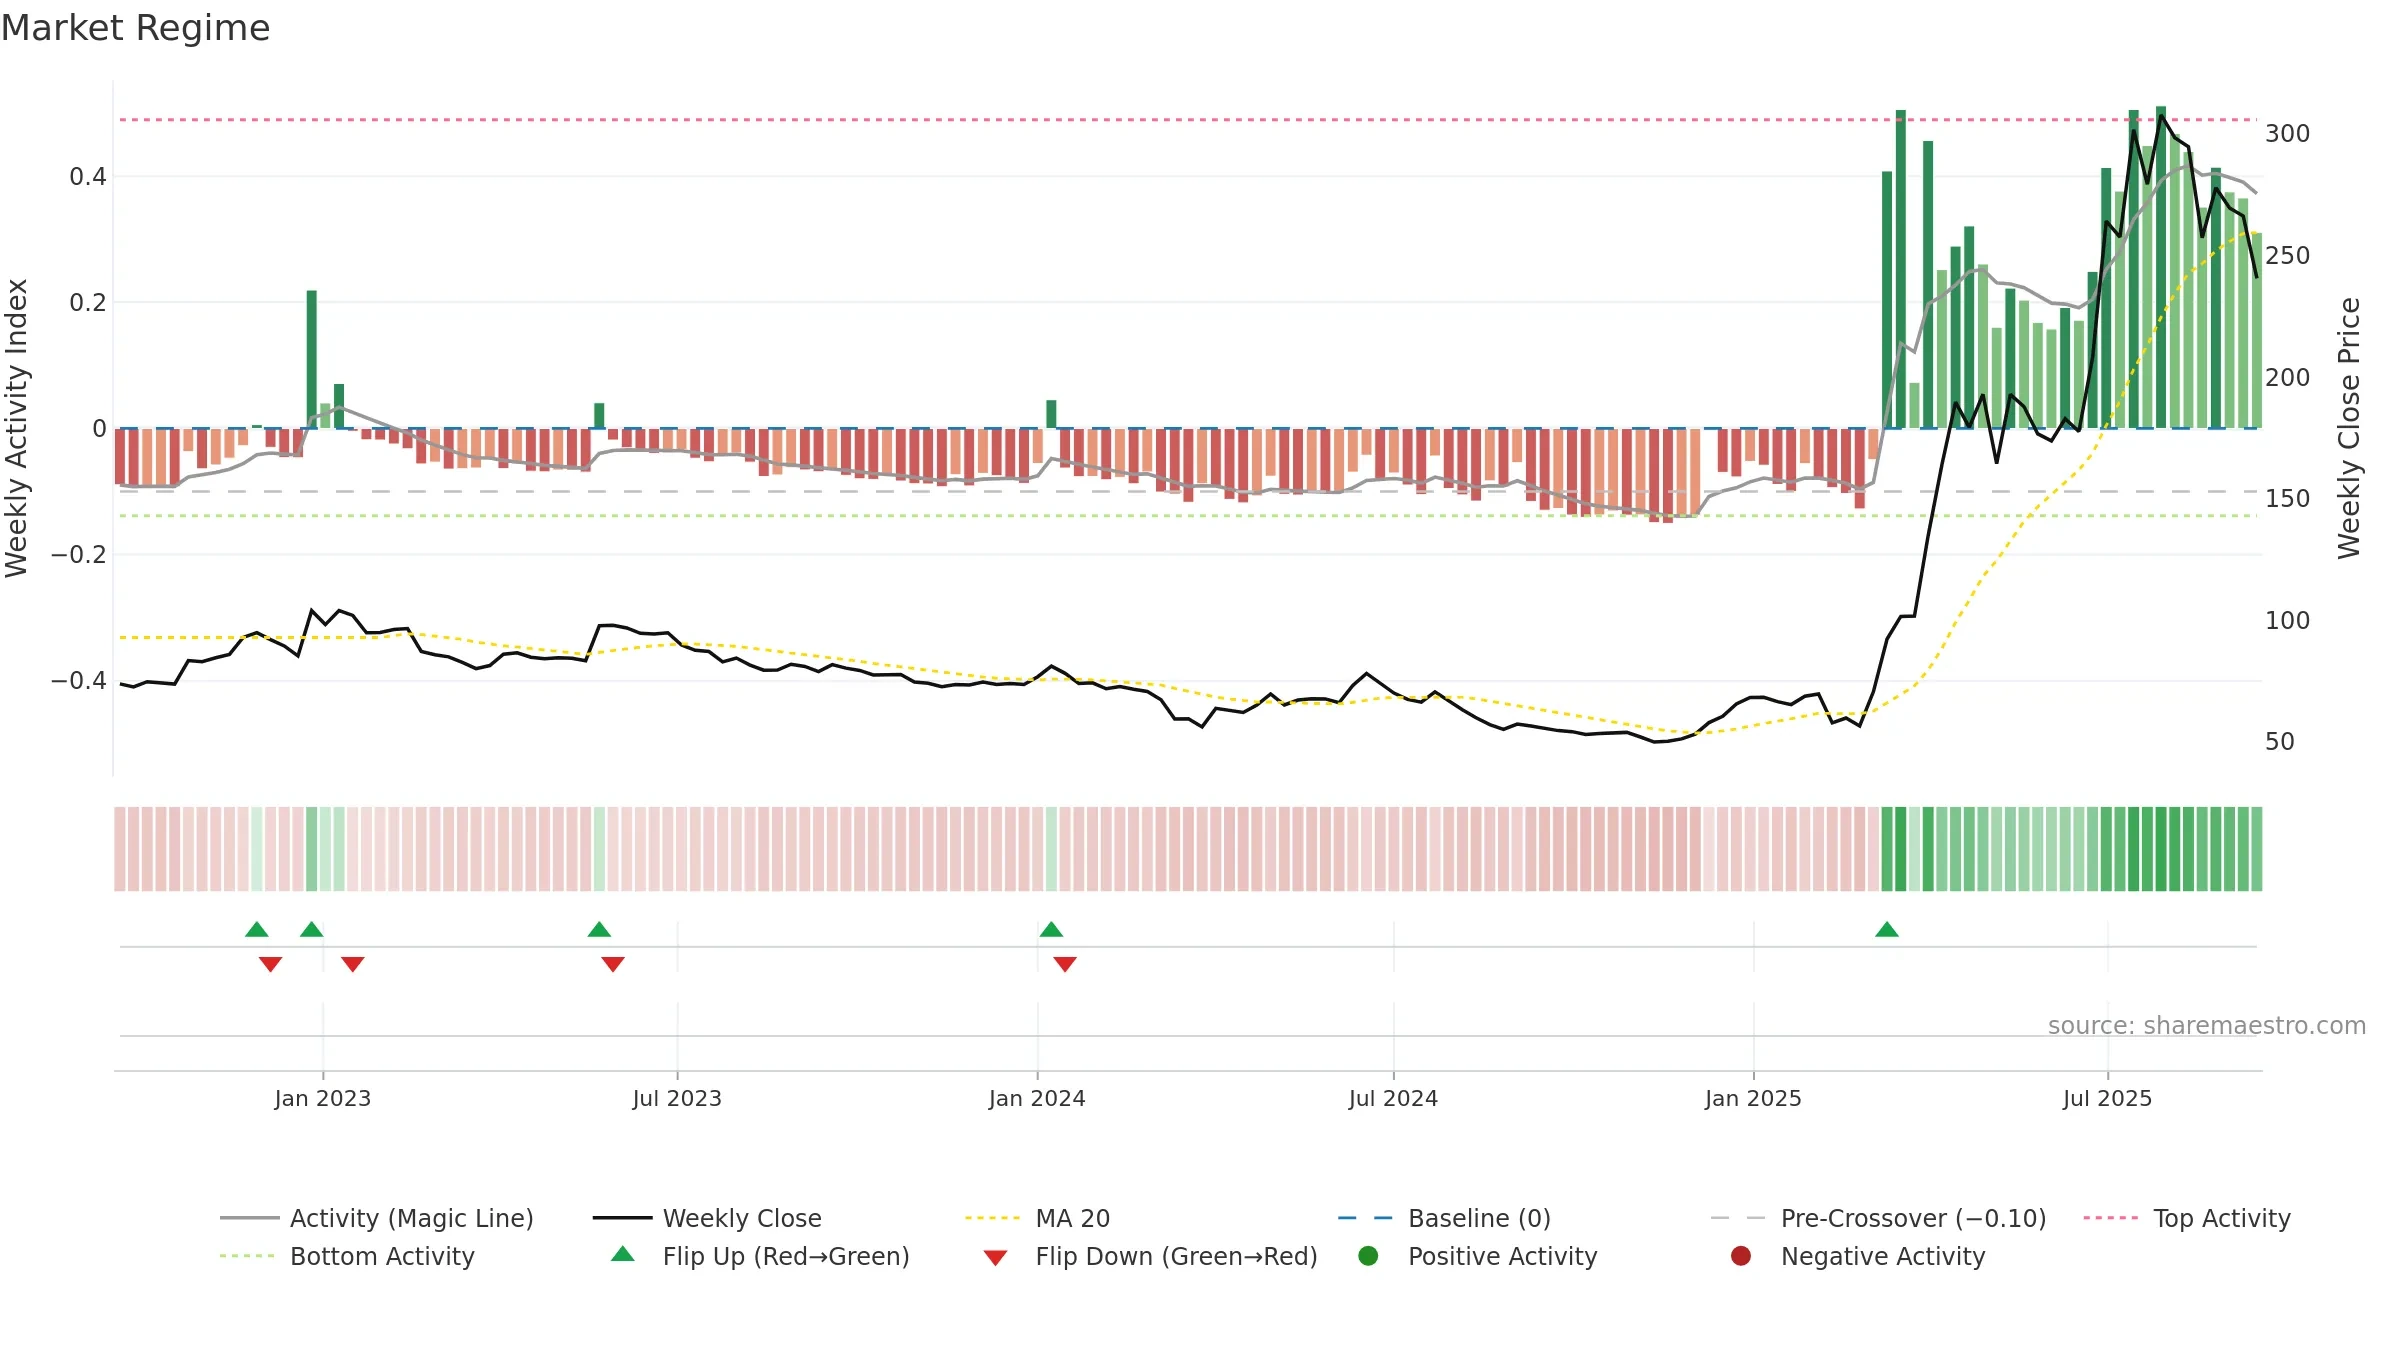Click the Weekly Close Price axis title
This screenshot has height=1350, width=2400.
click(x=2349, y=428)
